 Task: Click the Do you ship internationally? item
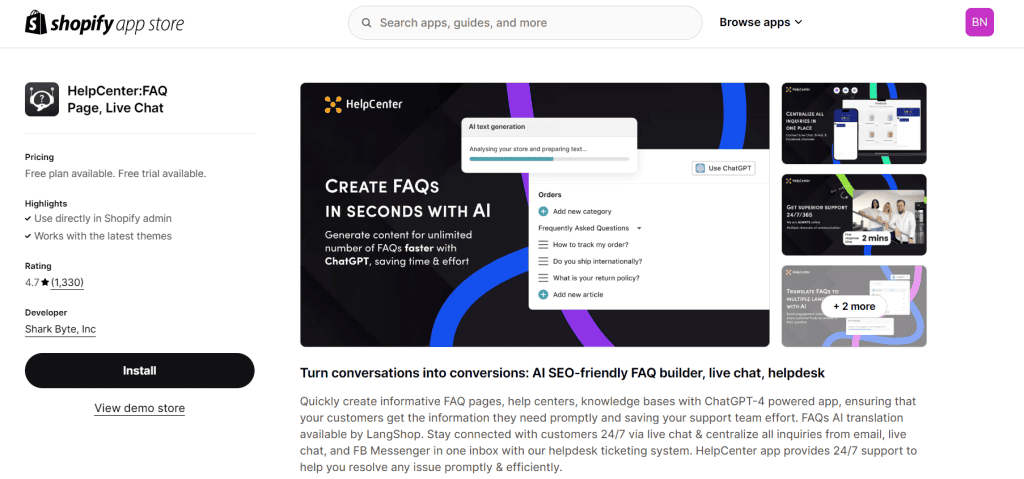click(x=597, y=261)
